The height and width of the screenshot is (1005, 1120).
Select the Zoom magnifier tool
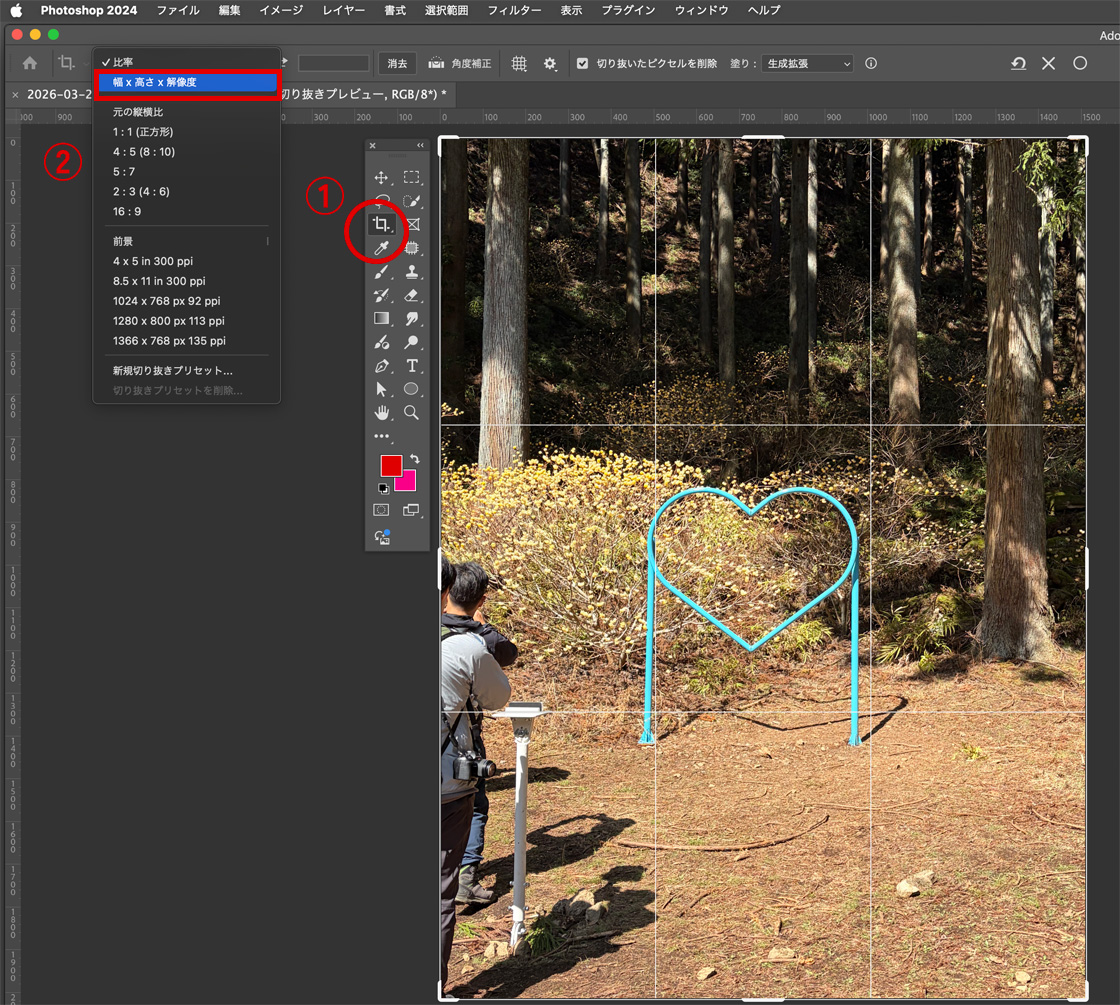(411, 412)
